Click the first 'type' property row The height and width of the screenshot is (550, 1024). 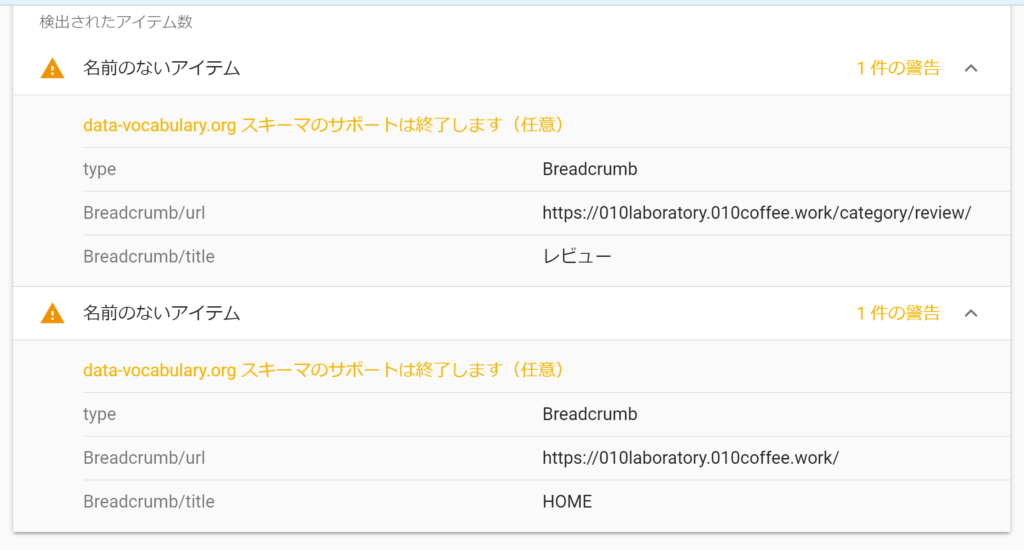(x=100, y=169)
